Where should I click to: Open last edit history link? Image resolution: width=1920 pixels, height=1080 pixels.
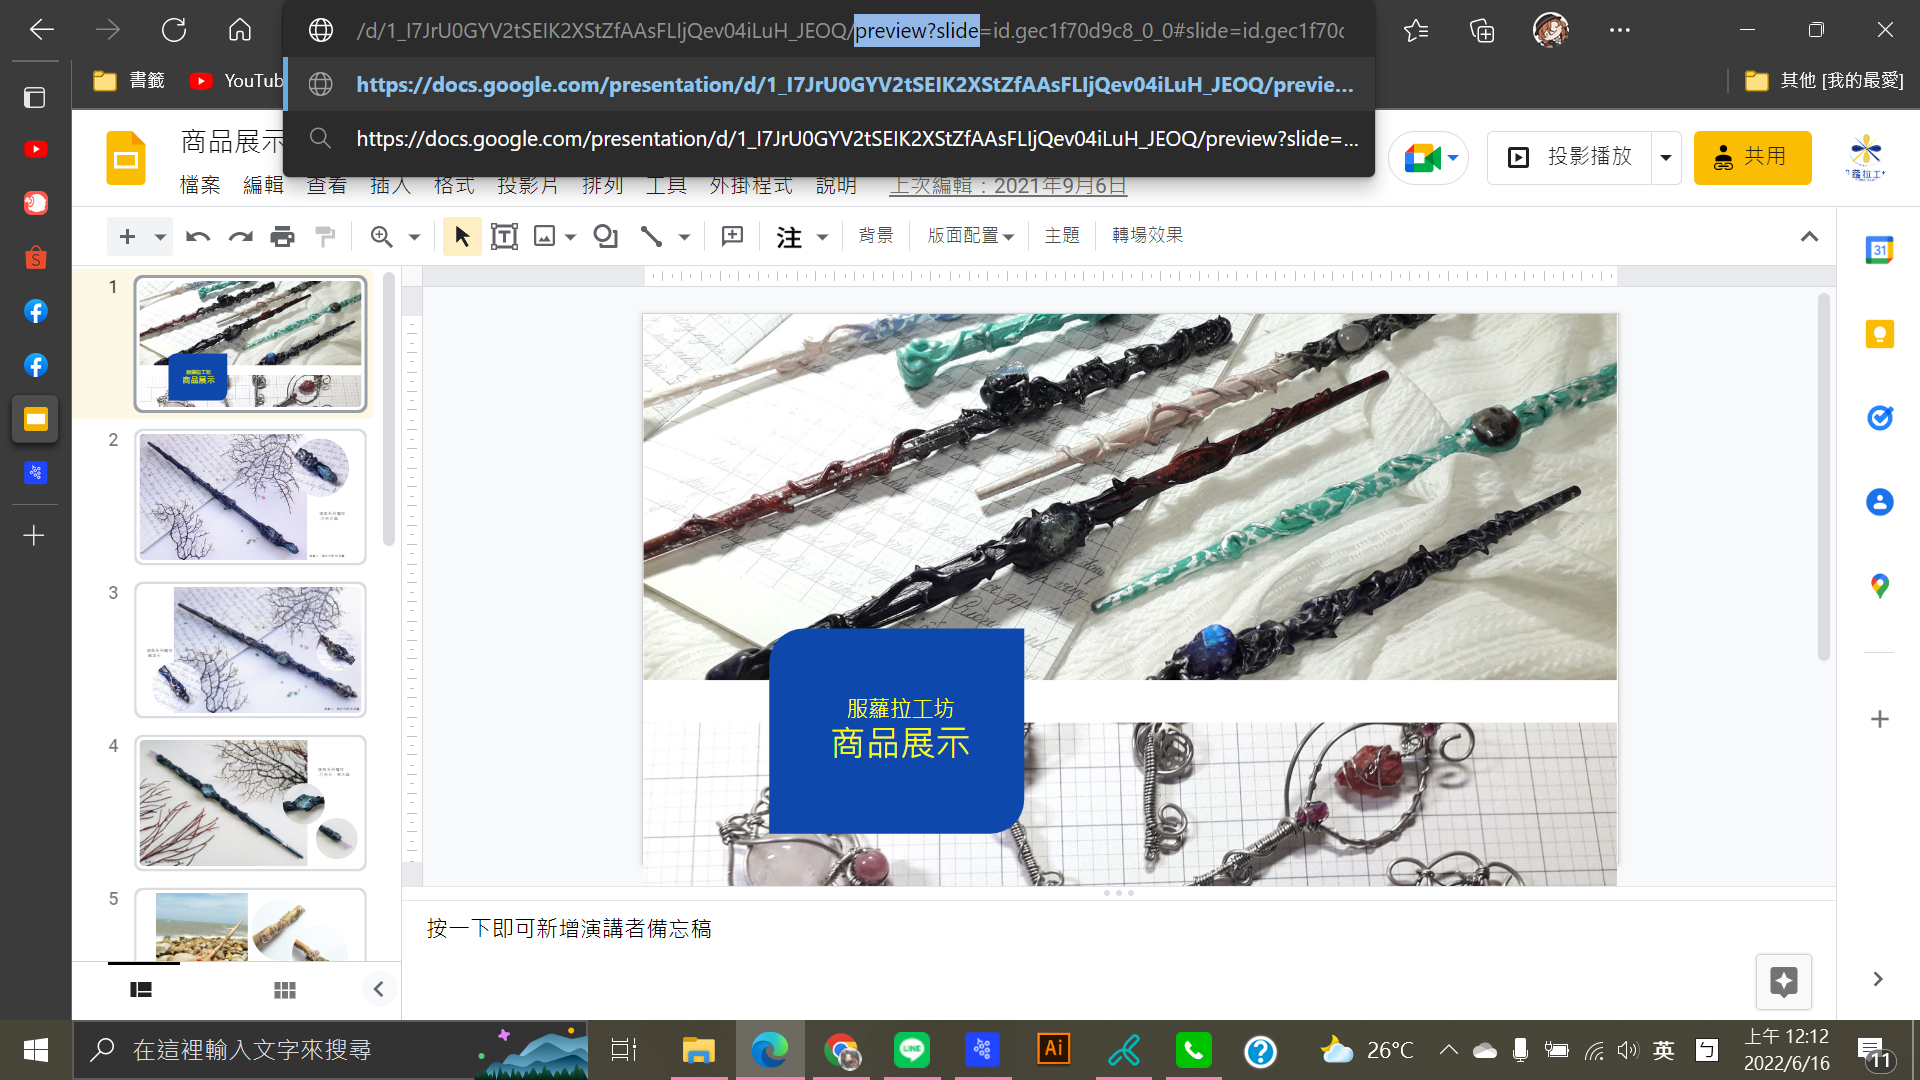click(x=1008, y=186)
